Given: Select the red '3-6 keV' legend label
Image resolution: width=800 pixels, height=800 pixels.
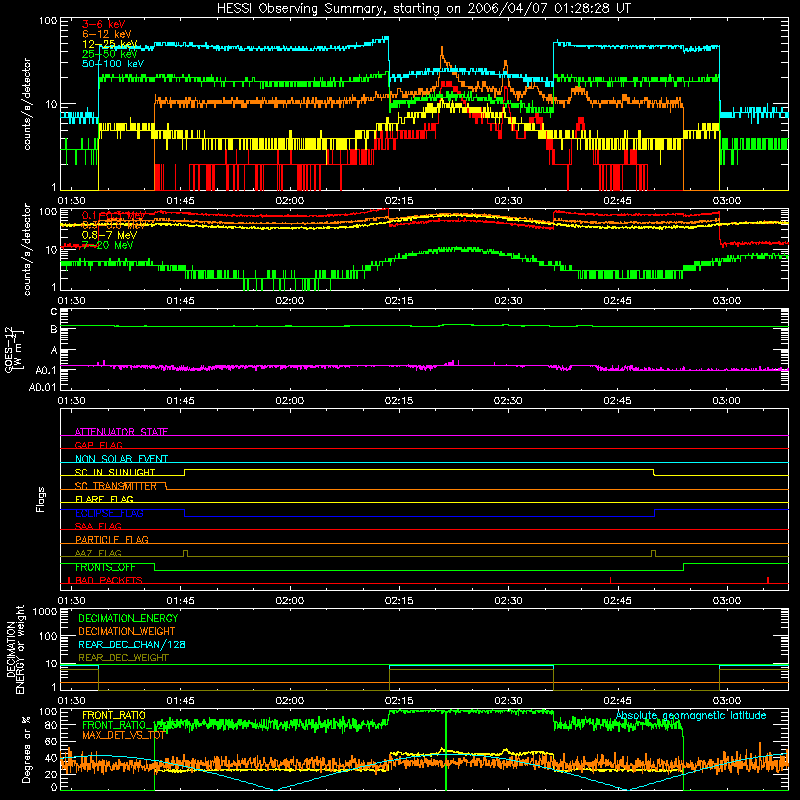Looking at the screenshot, I should coord(104,24).
